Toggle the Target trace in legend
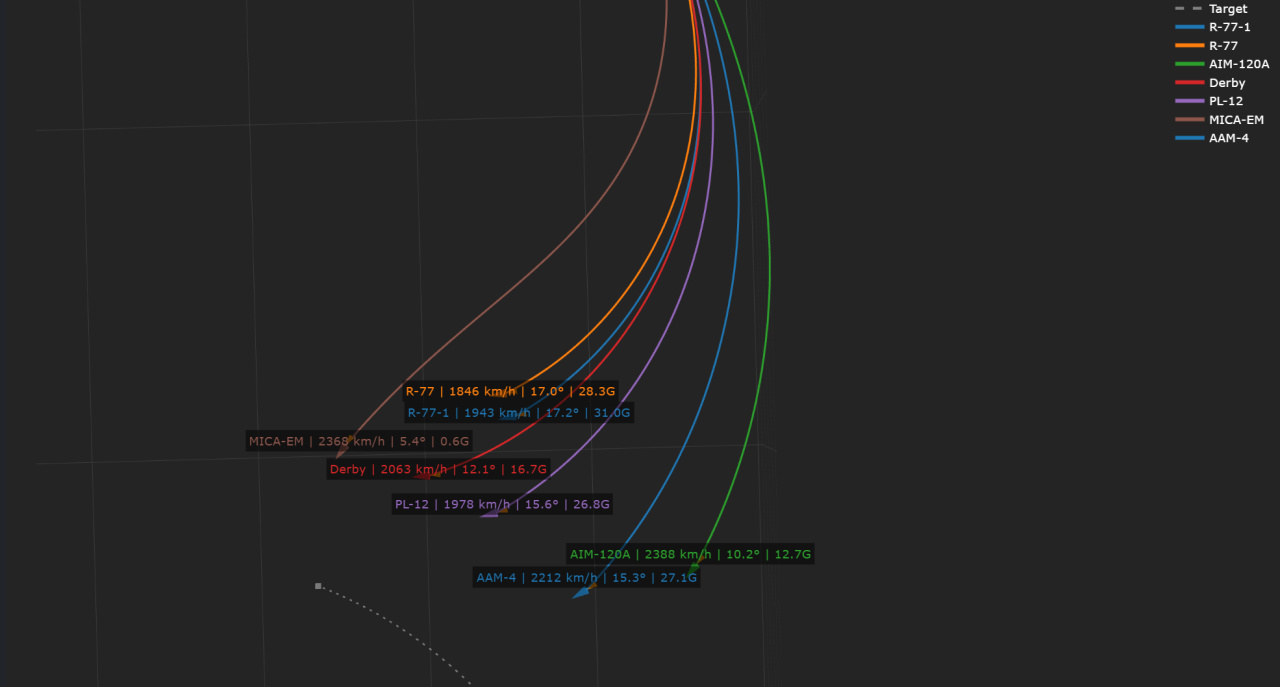The width and height of the screenshot is (1280, 687). click(1227, 9)
